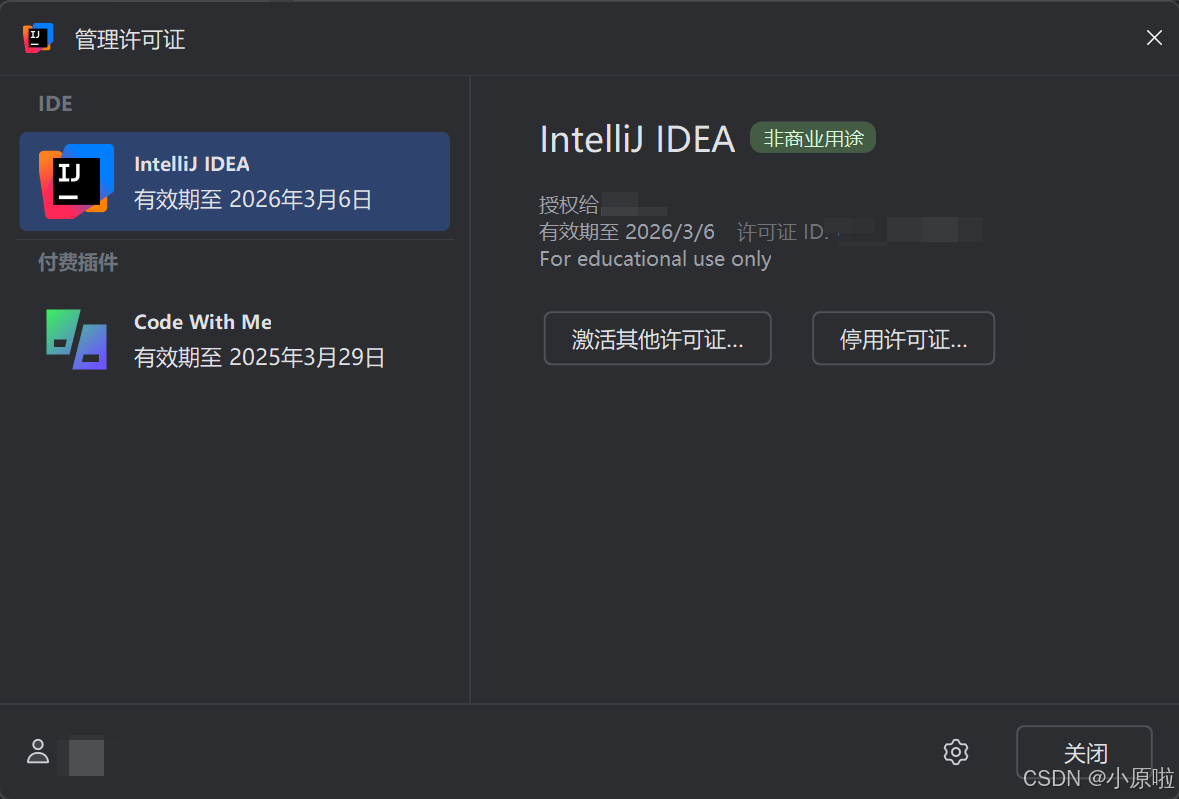Click the 非商业用途 badge
The image size is (1179, 799).
[813, 138]
